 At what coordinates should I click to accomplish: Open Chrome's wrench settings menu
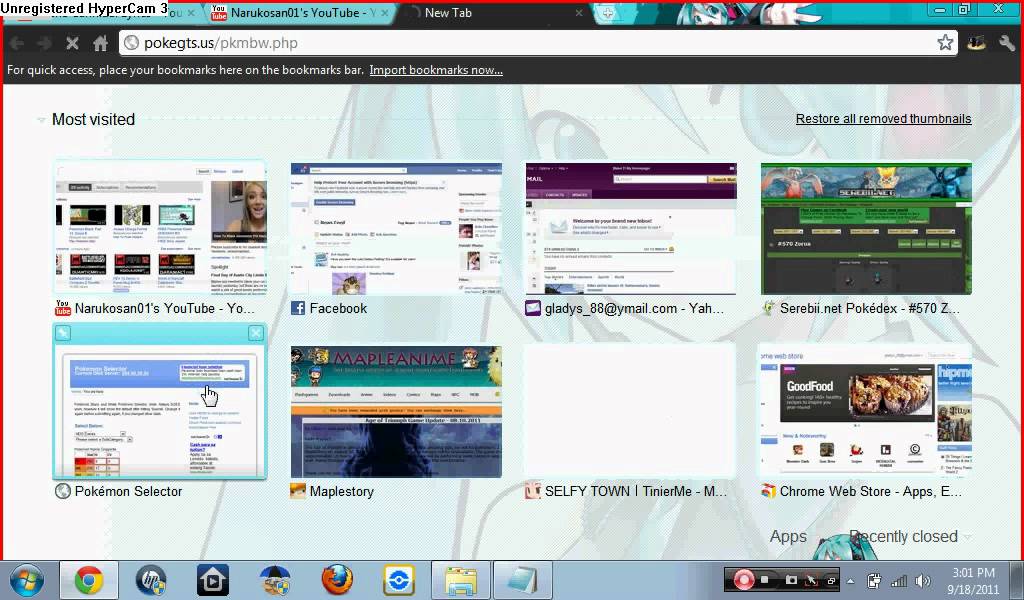(x=1006, y=43)
